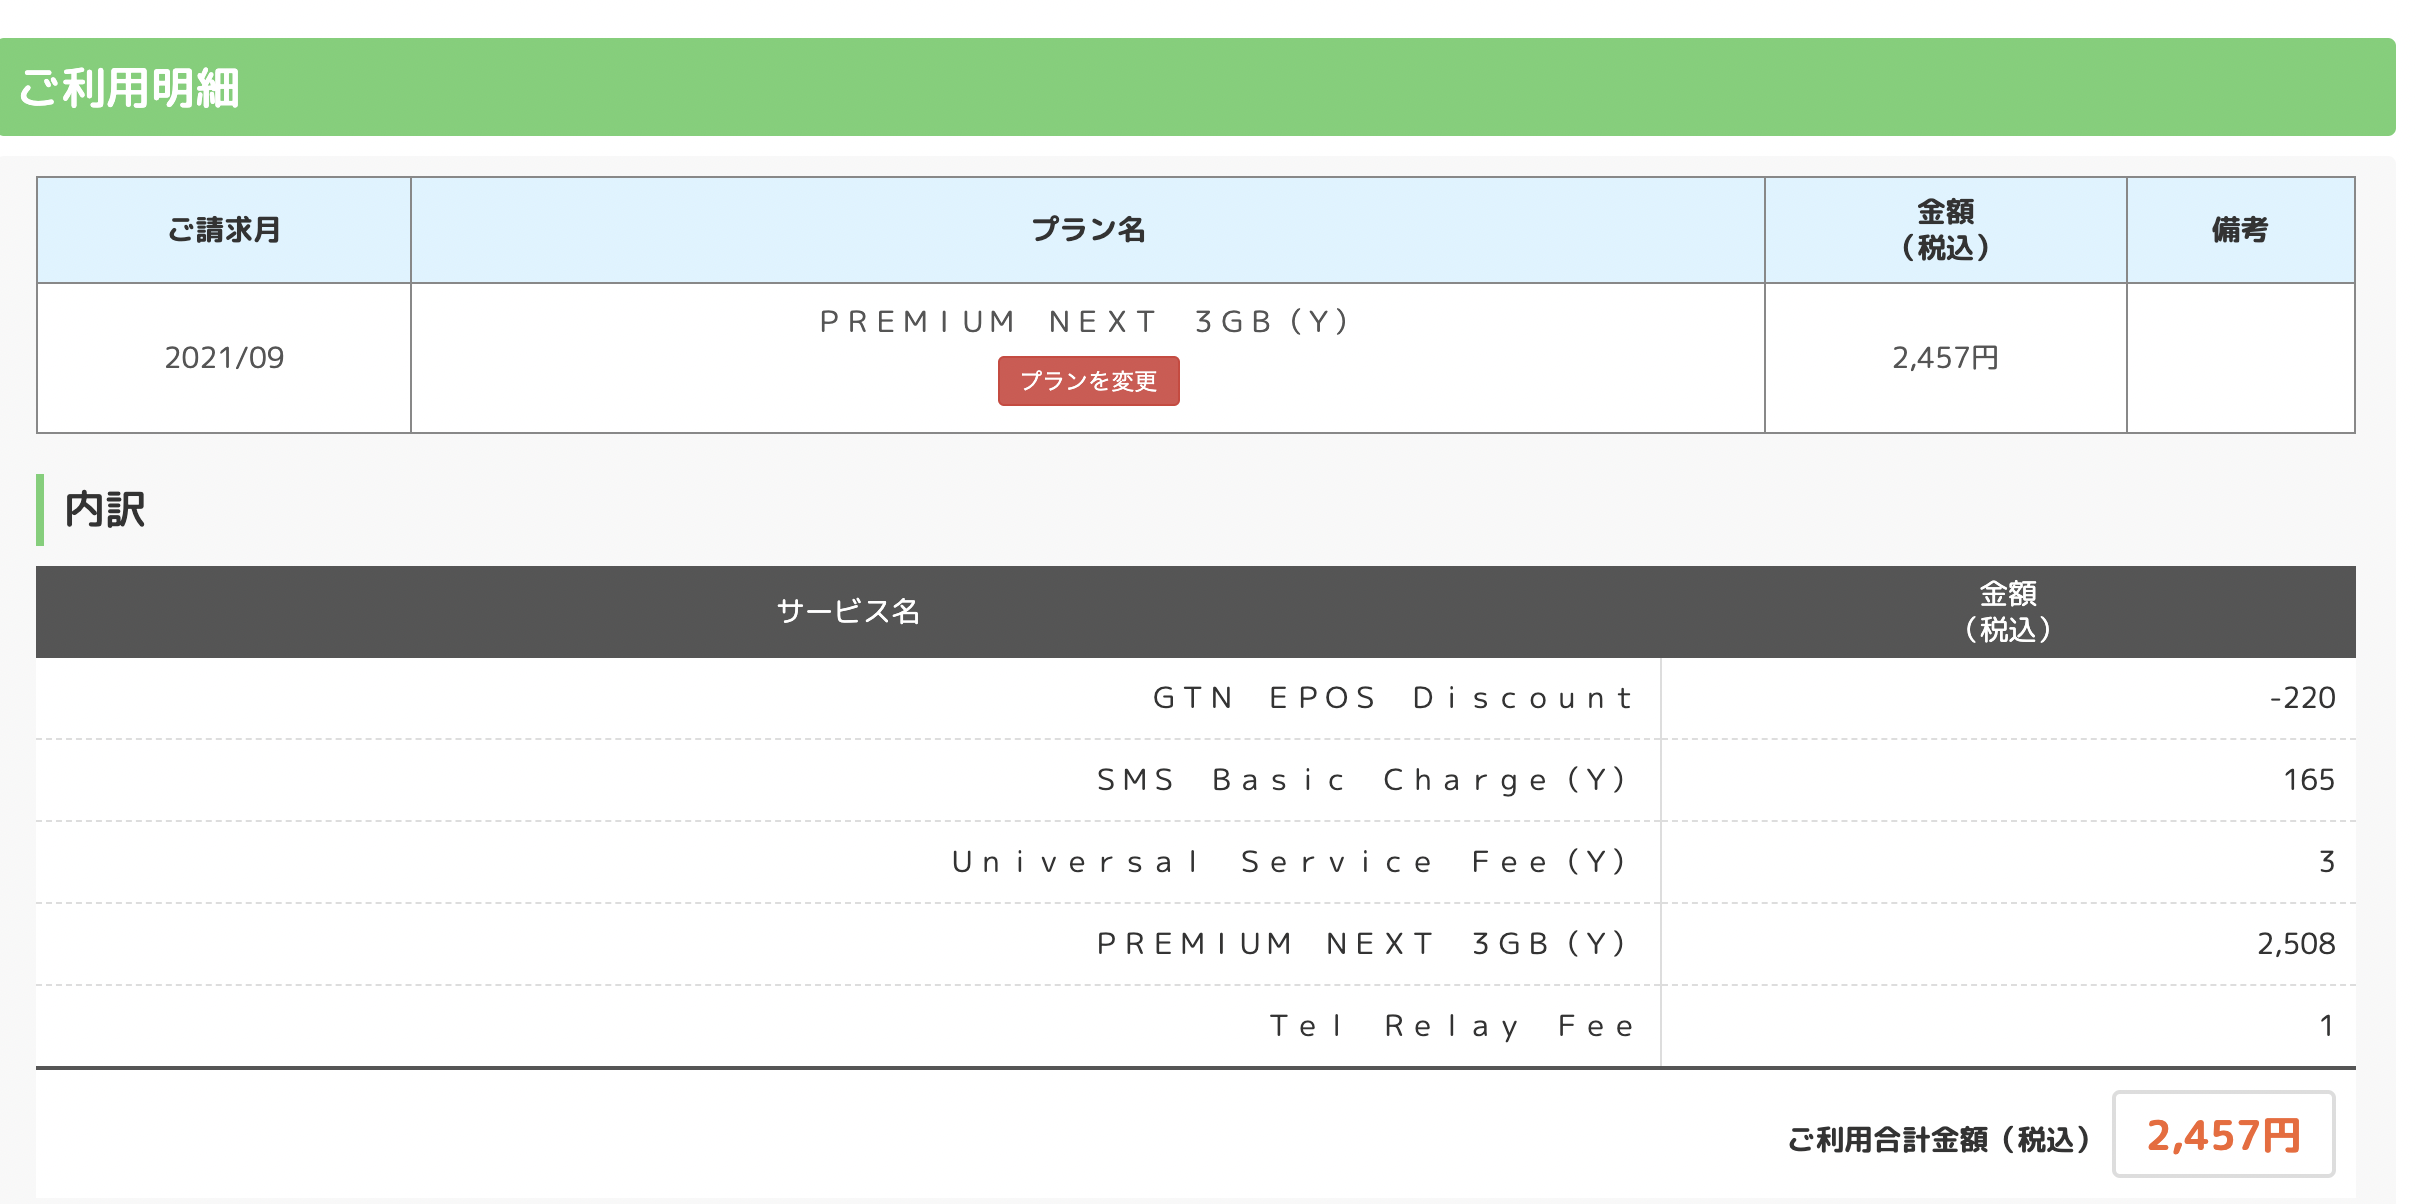Click the 2,457円 amount in plan table
This screenshot has width=2416, height=1204.
click(1945, 358)
